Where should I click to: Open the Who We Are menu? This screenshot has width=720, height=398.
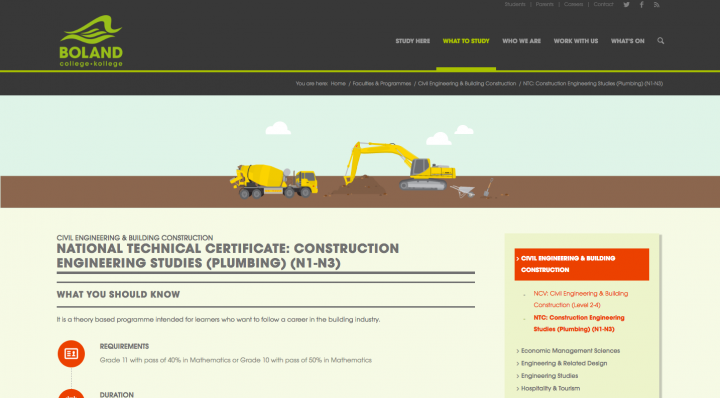[522, 41]
